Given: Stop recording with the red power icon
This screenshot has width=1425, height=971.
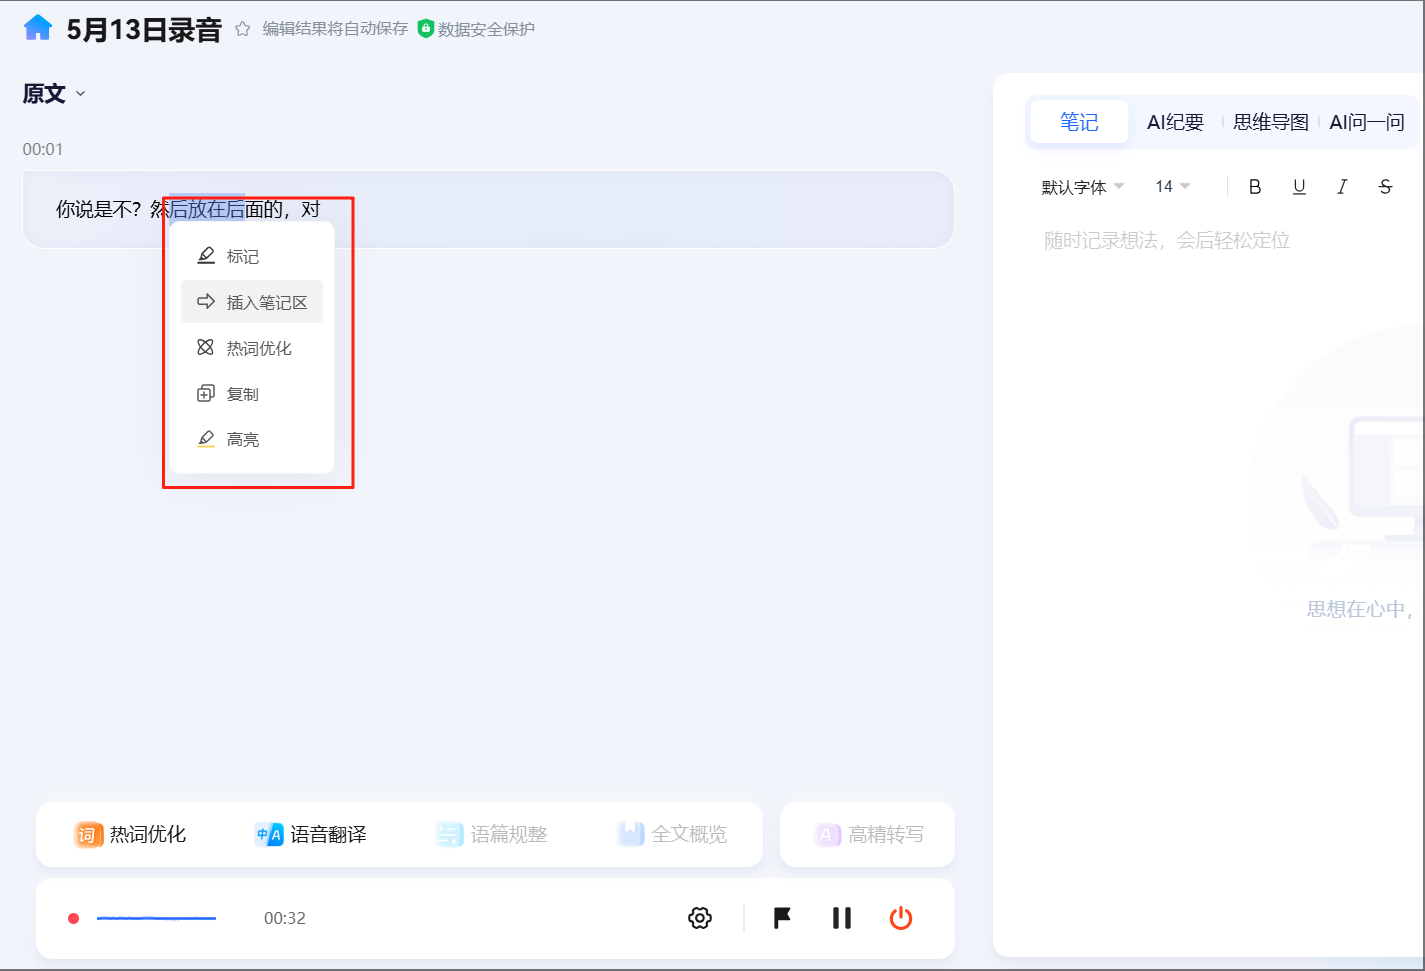Looking at the screenshot, I should point(901,918).
